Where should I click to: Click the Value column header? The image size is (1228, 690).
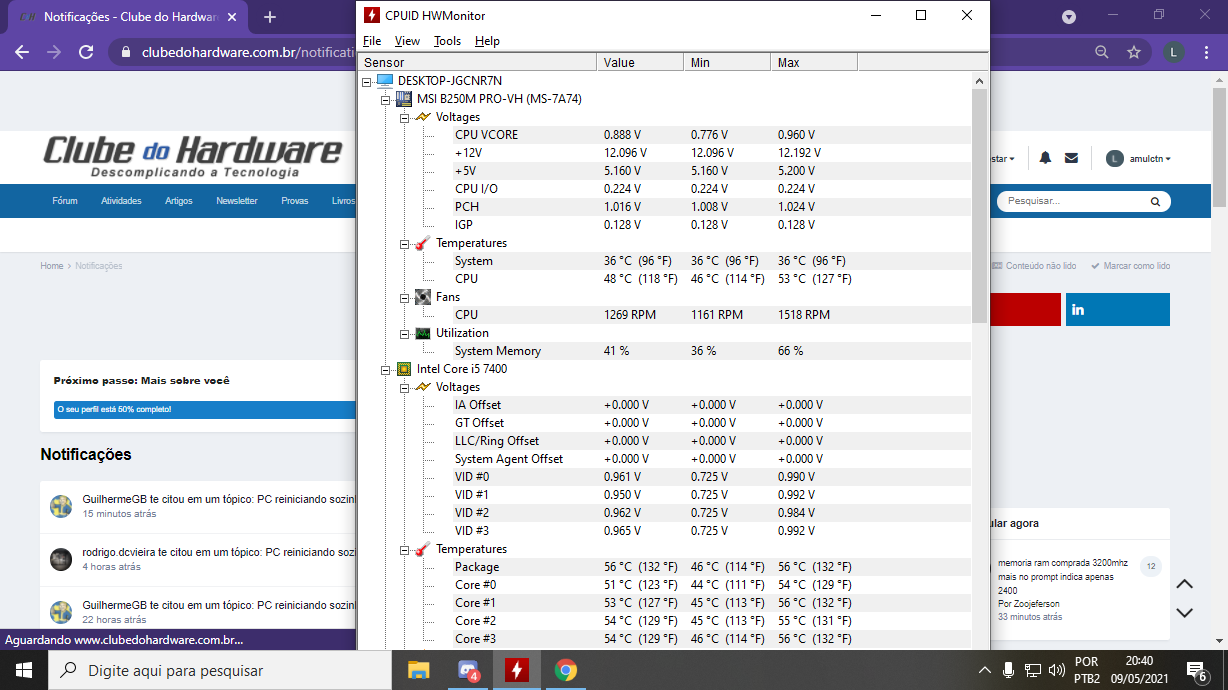pyautogui.click(x=641, y=63)
